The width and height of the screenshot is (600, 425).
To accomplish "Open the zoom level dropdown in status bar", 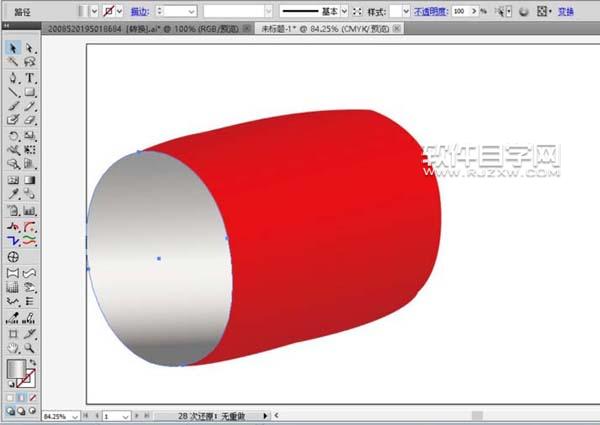I will [x=75, y=416].
